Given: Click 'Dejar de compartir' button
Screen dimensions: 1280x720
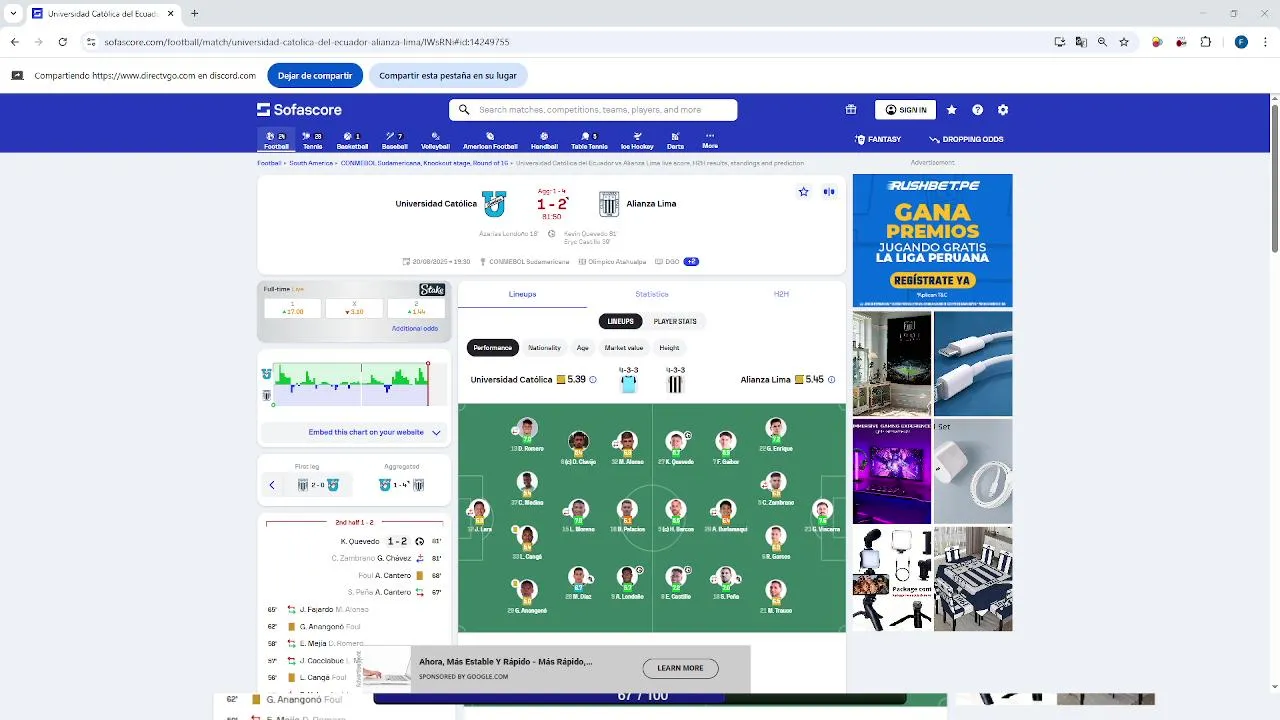Looking at the screenshot, I should click(x=315, y=76).
